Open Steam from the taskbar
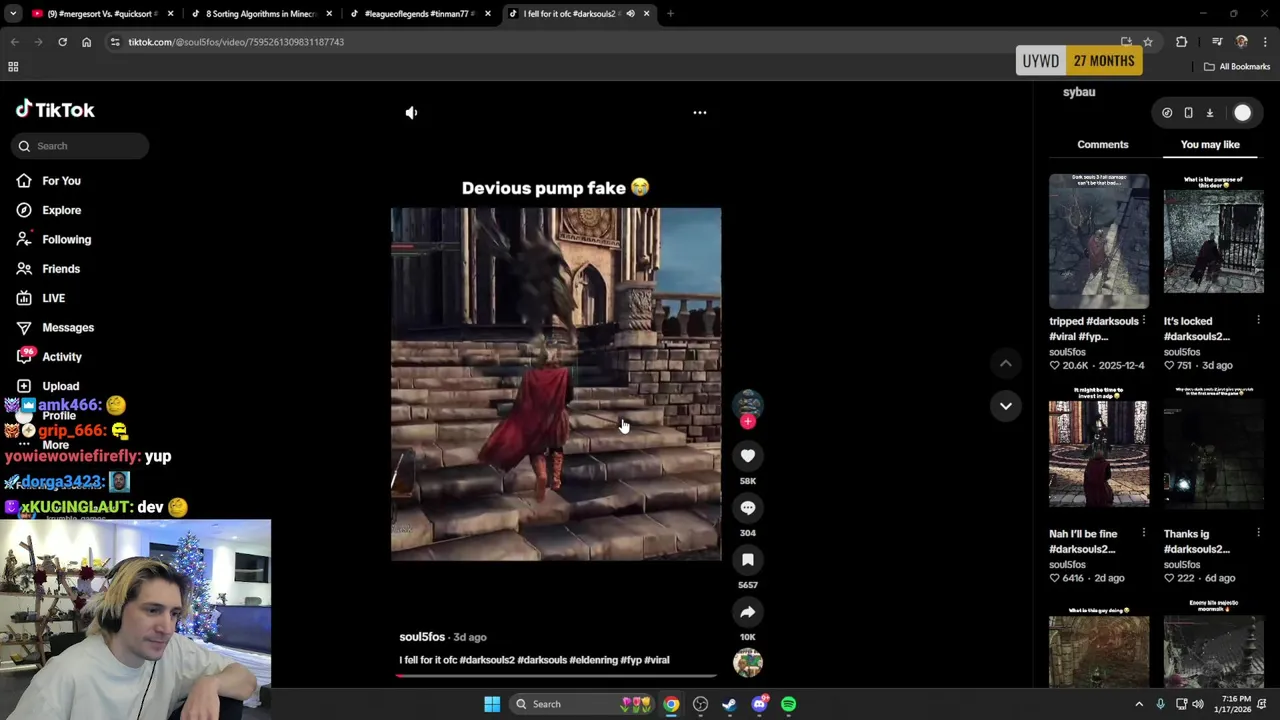This screenshot has width=1280, height=720. (729, 704)
